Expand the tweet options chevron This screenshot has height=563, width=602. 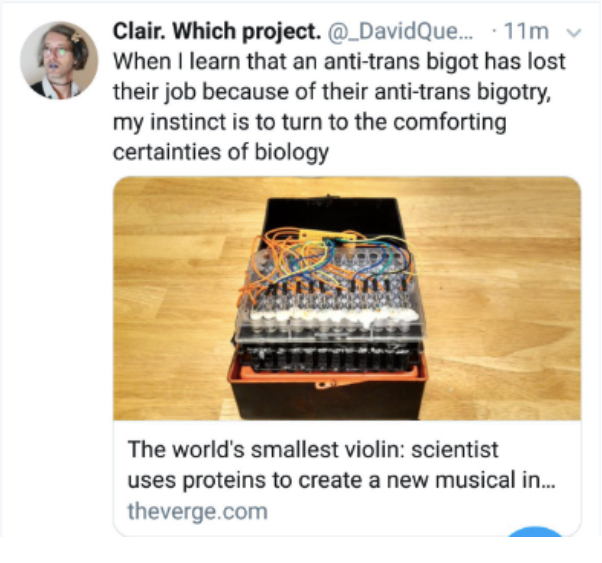574,33
